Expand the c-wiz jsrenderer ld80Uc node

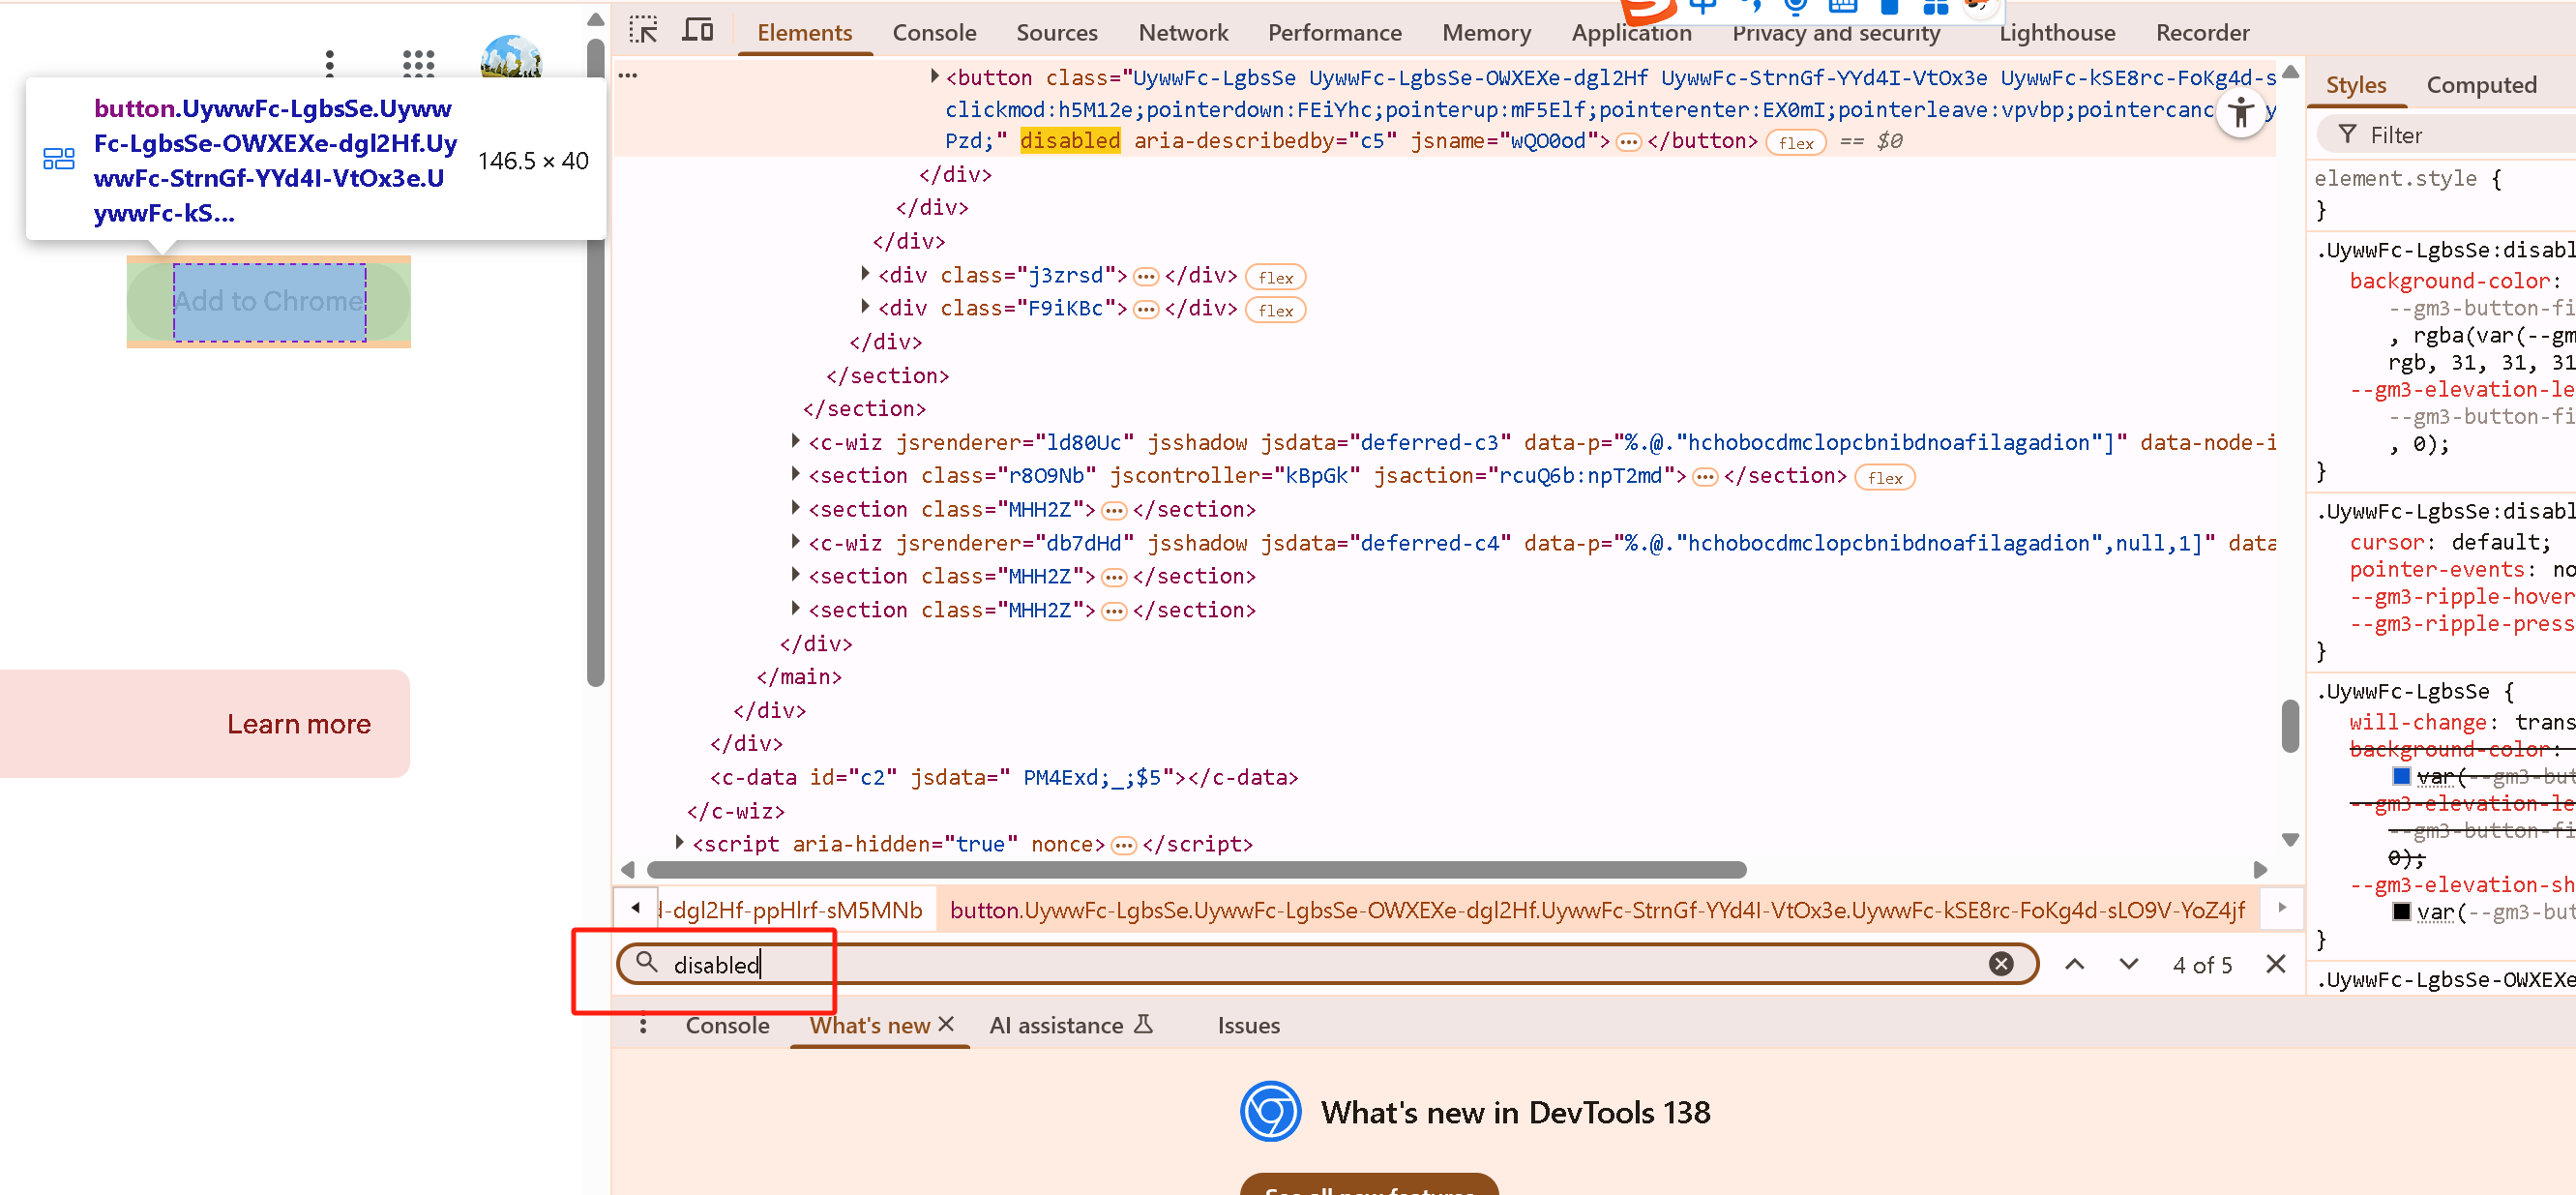click(796, 441)
